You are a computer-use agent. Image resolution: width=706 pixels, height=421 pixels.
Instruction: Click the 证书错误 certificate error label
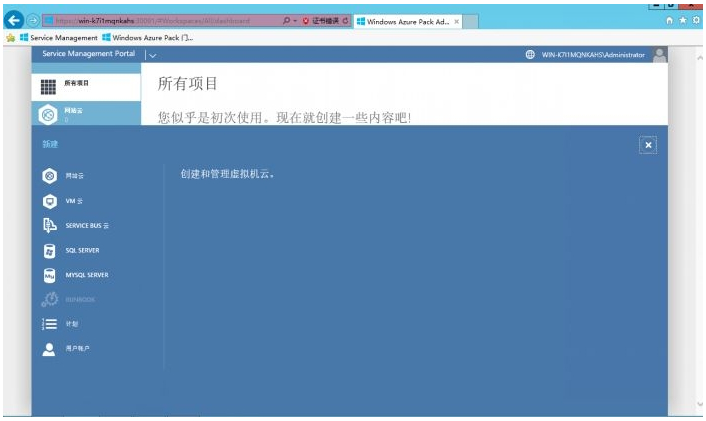(x=326, y=21)
